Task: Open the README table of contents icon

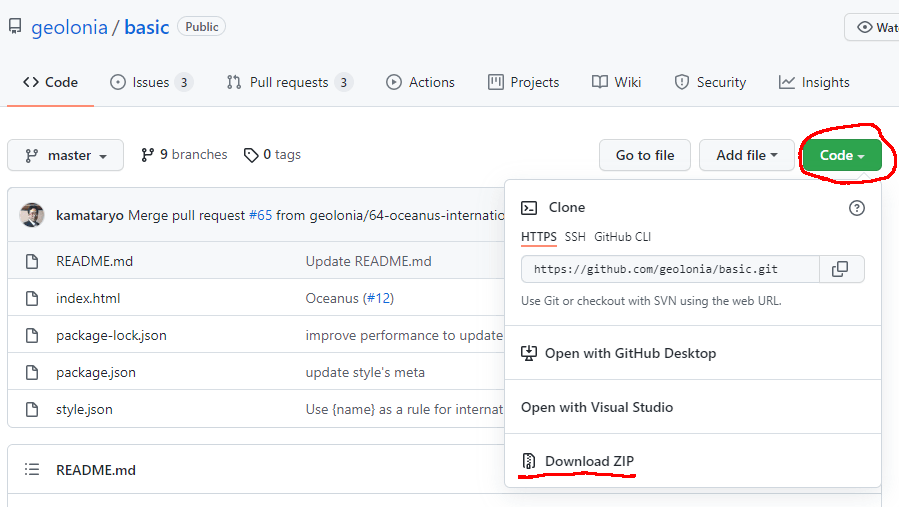Action: pos(32,470)
